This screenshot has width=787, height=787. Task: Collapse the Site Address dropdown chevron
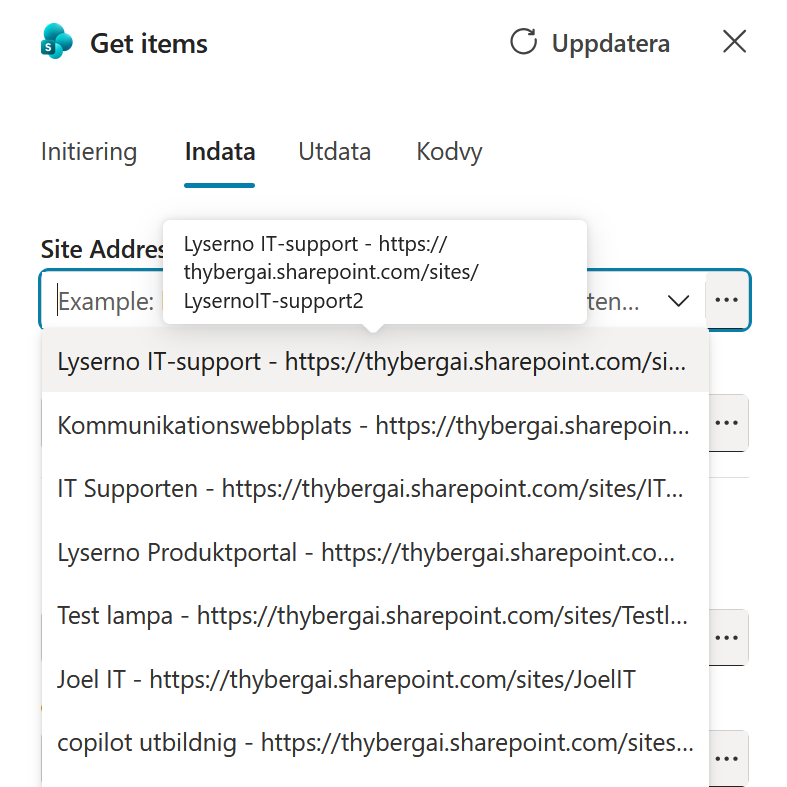[679, 301]
